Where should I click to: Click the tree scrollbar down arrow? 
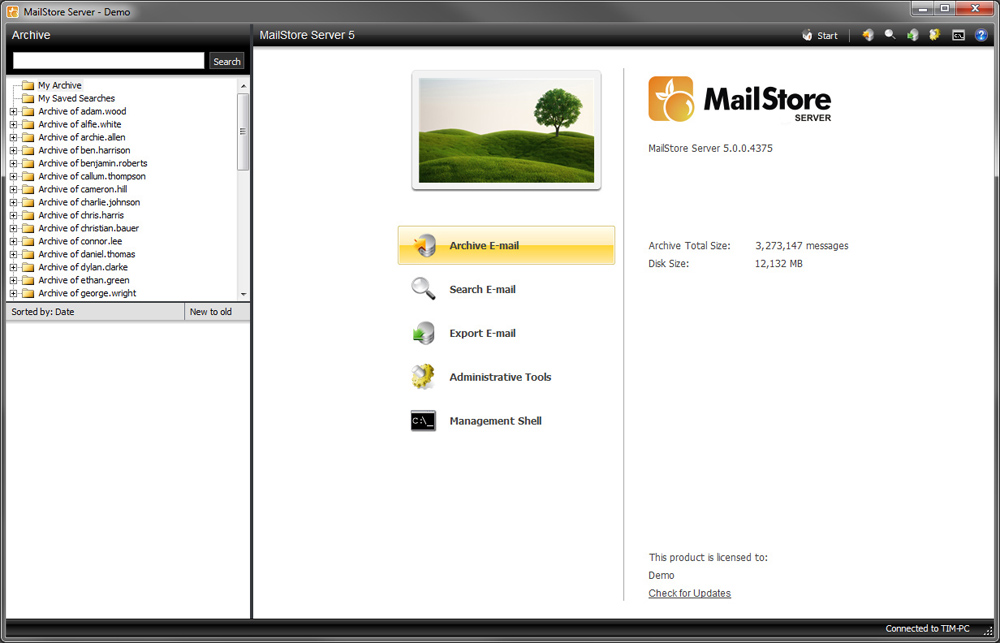pyautogui.click(x=243, y=294)
